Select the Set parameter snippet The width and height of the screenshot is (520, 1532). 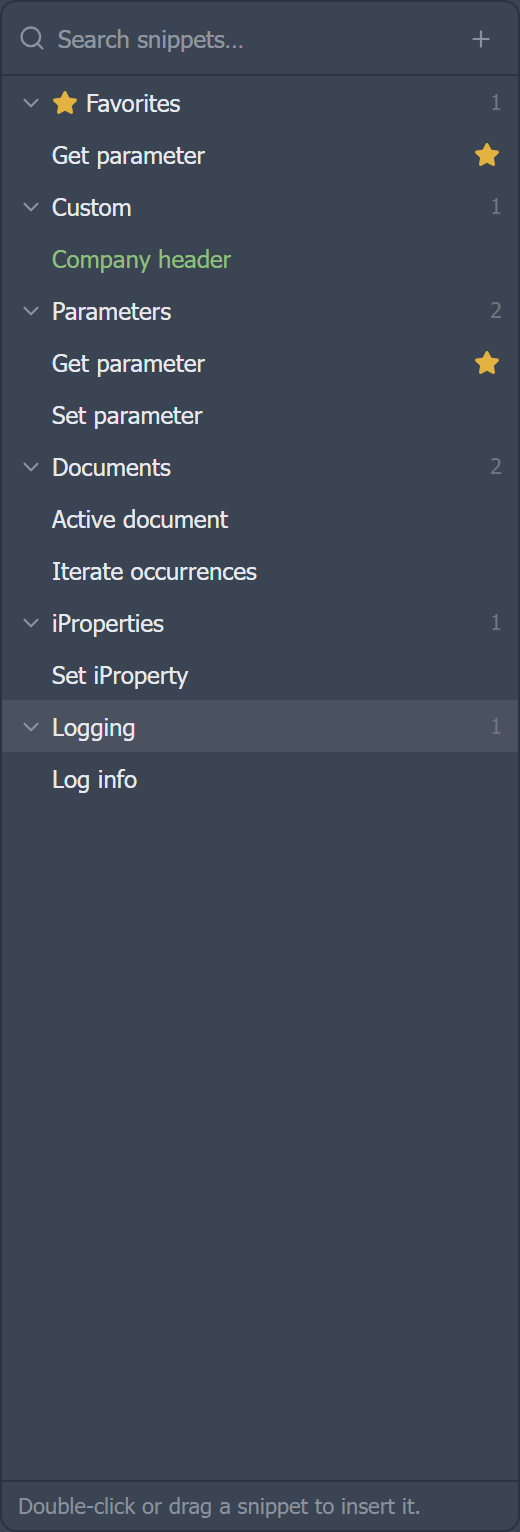click(x=260, y=415)
